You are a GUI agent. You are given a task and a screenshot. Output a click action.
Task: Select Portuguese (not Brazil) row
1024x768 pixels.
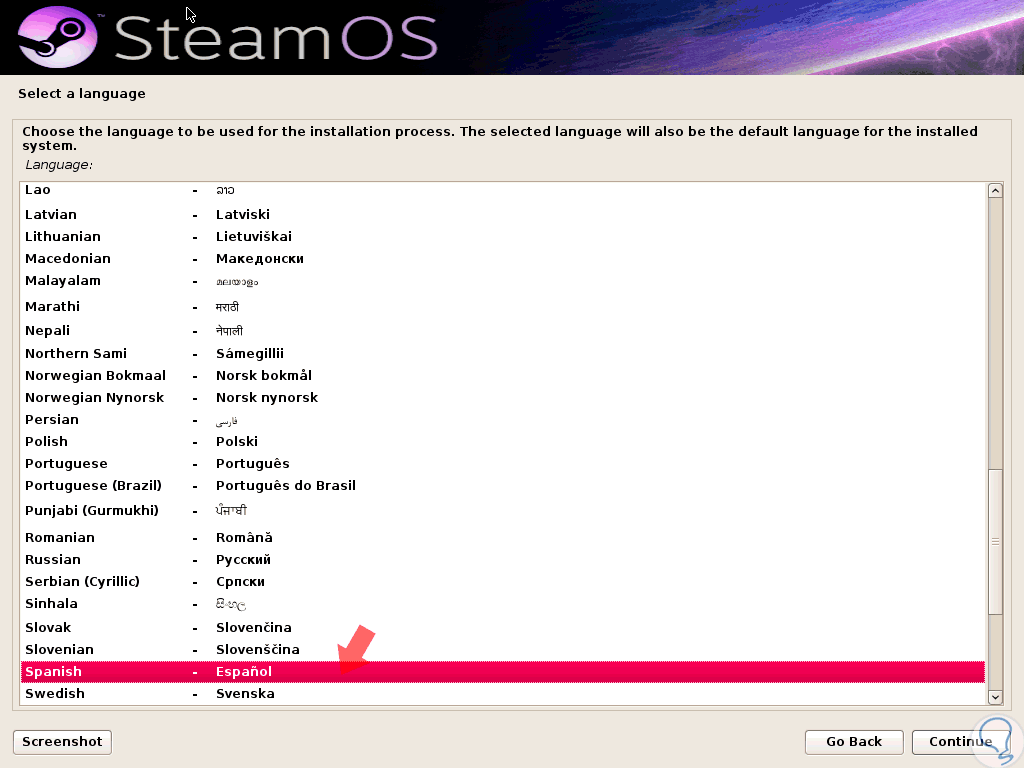click(x=502, y=464)
